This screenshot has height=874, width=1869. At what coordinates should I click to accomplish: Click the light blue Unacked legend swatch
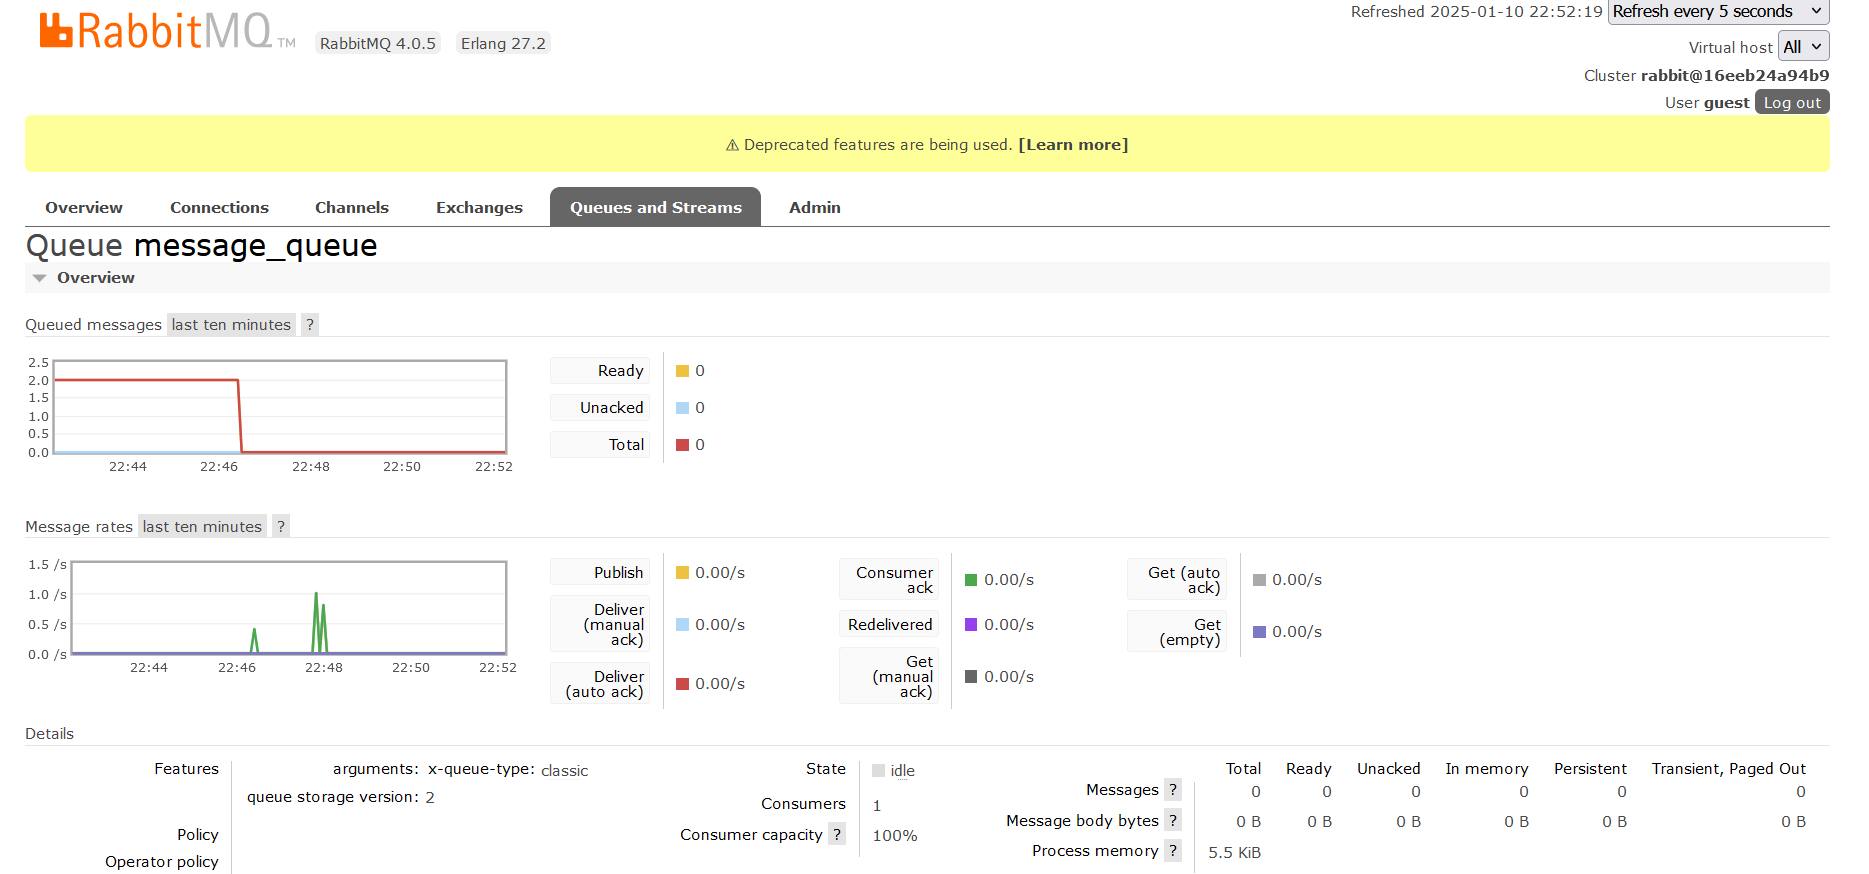click(682, 408)
